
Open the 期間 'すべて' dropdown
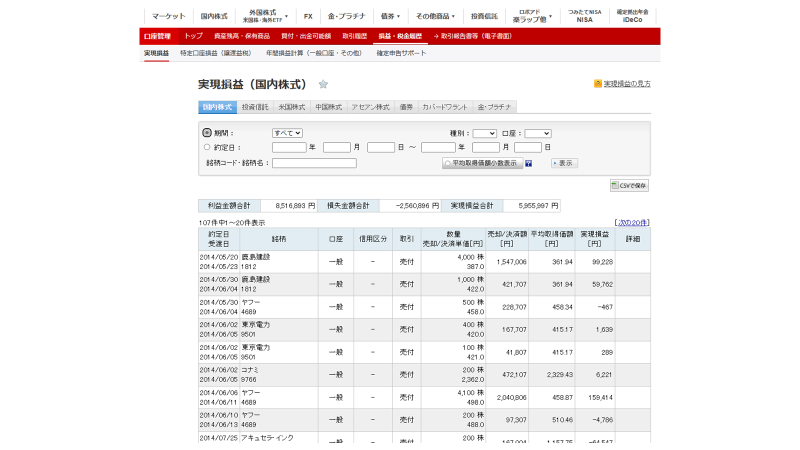tap(287, 133)
